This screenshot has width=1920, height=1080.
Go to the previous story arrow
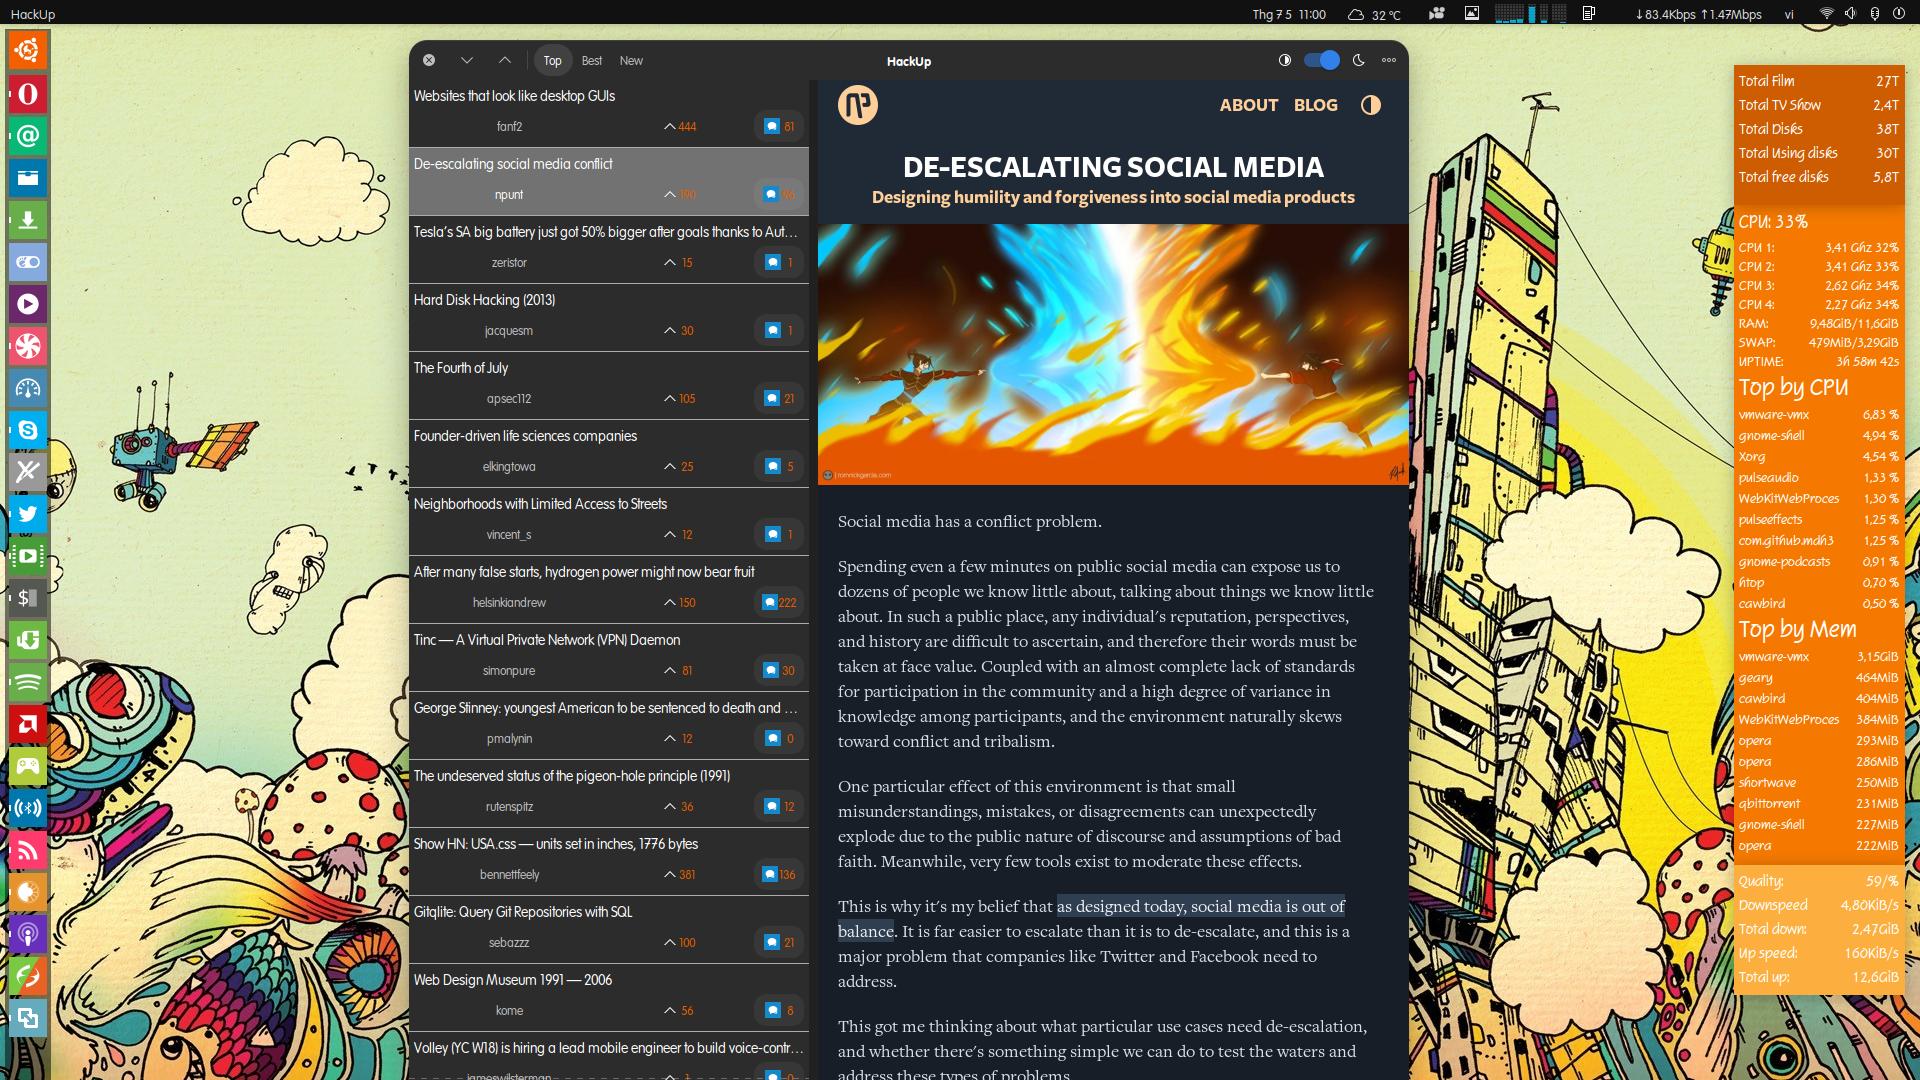click(505, 60)
